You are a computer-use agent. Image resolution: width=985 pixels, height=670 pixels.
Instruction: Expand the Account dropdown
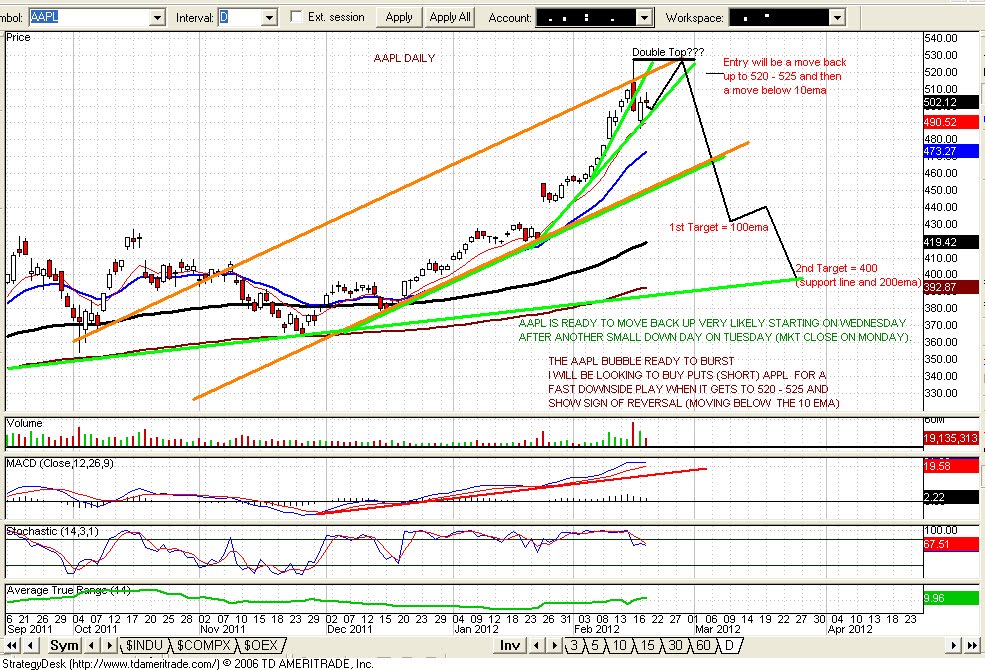[644, 18]
